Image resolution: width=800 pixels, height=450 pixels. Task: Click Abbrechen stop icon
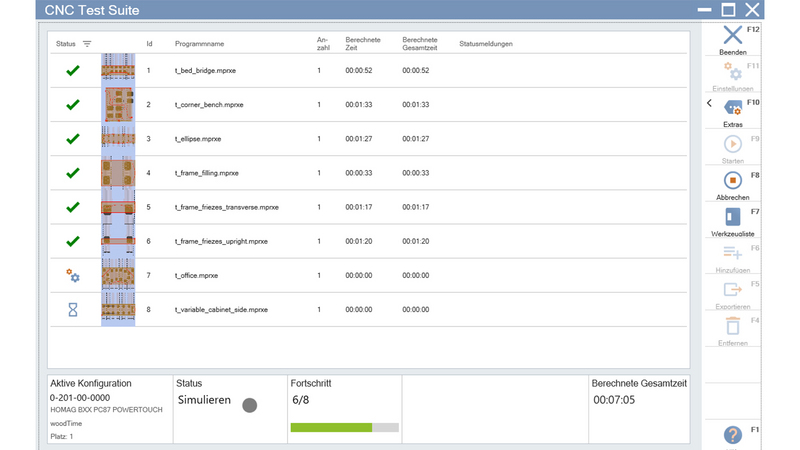tap(733, 181)
